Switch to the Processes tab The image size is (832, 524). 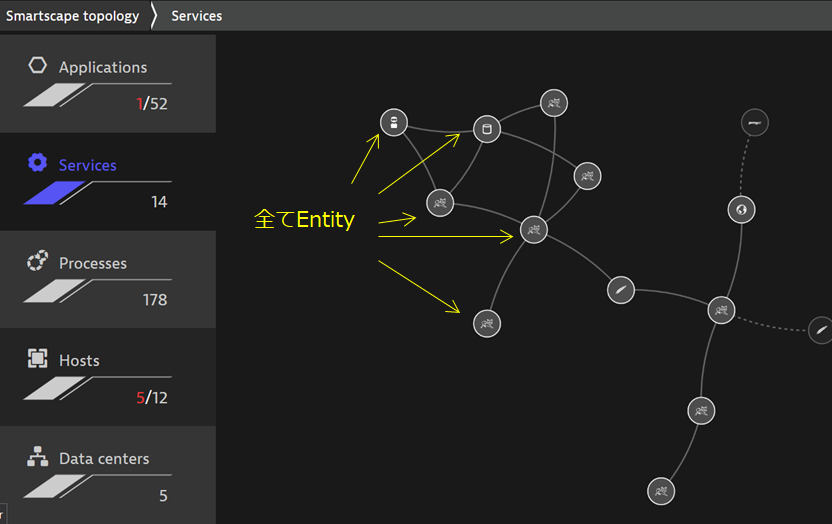(x=93, y=264)
